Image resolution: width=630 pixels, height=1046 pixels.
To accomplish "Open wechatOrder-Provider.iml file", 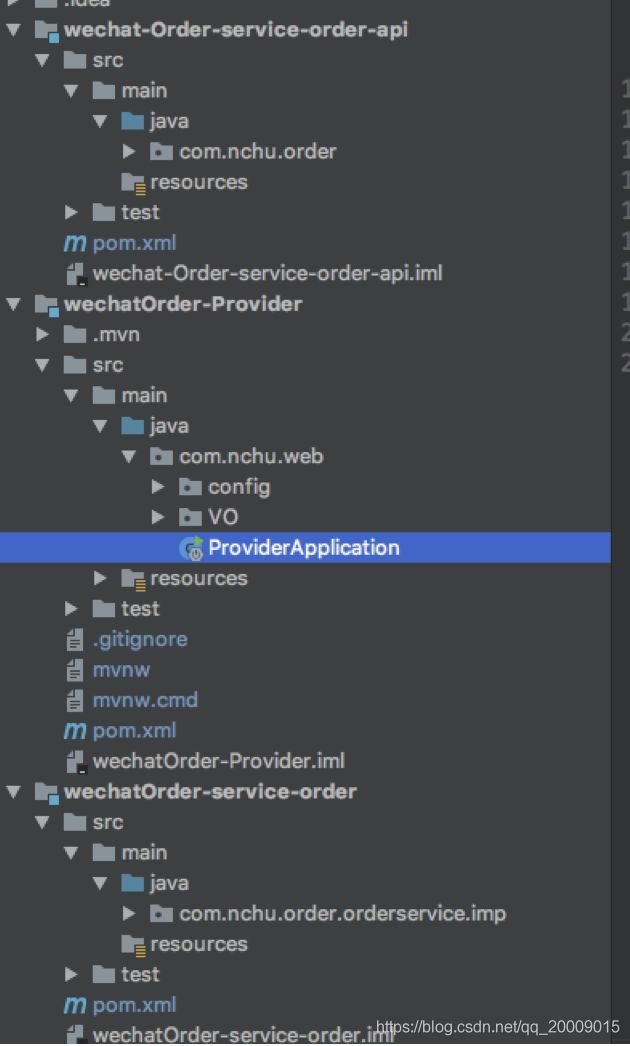I will [x=218, y=761].
